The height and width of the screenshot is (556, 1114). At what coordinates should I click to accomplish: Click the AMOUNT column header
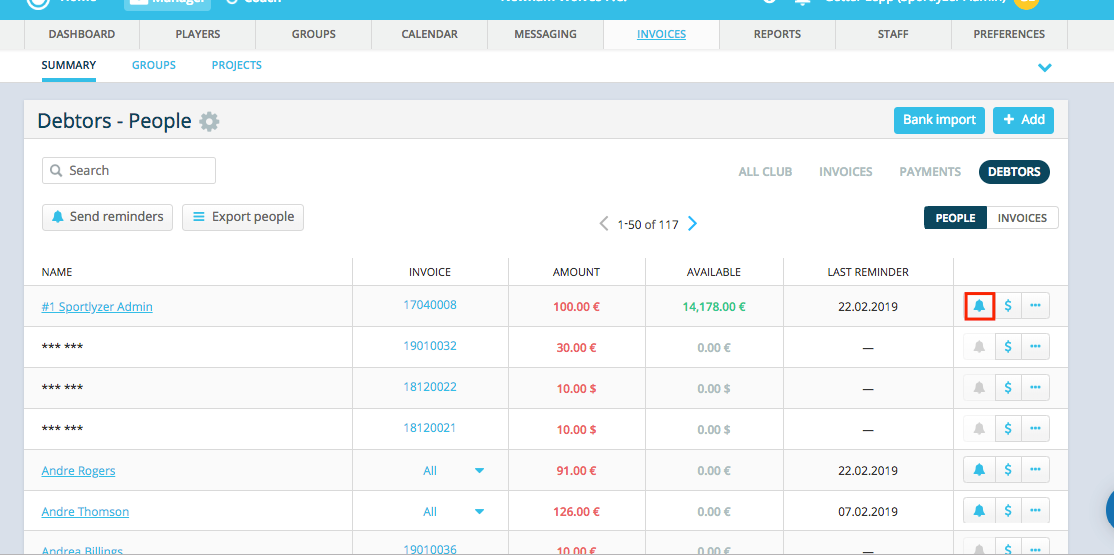(x=576, y=272)
